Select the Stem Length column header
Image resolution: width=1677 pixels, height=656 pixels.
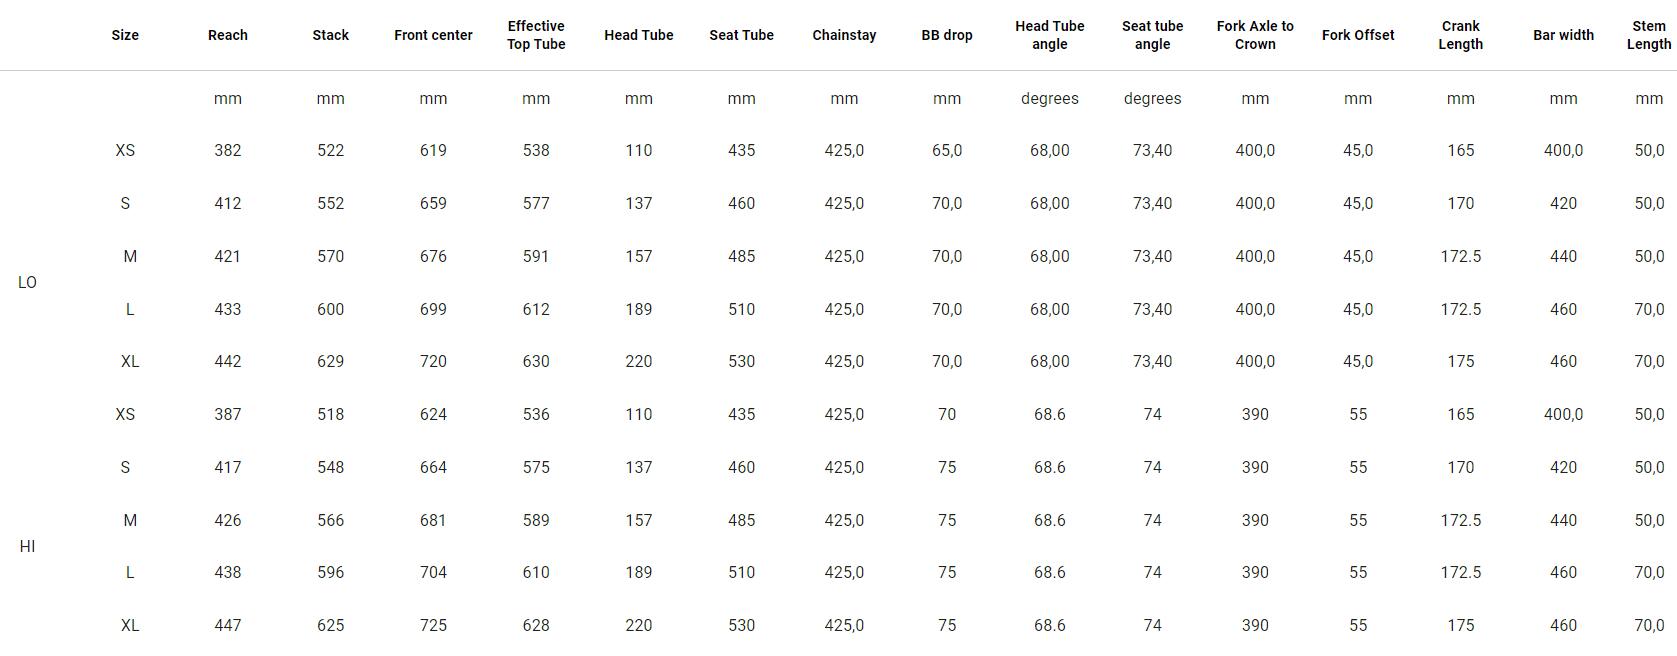[x=1648, y=35]
